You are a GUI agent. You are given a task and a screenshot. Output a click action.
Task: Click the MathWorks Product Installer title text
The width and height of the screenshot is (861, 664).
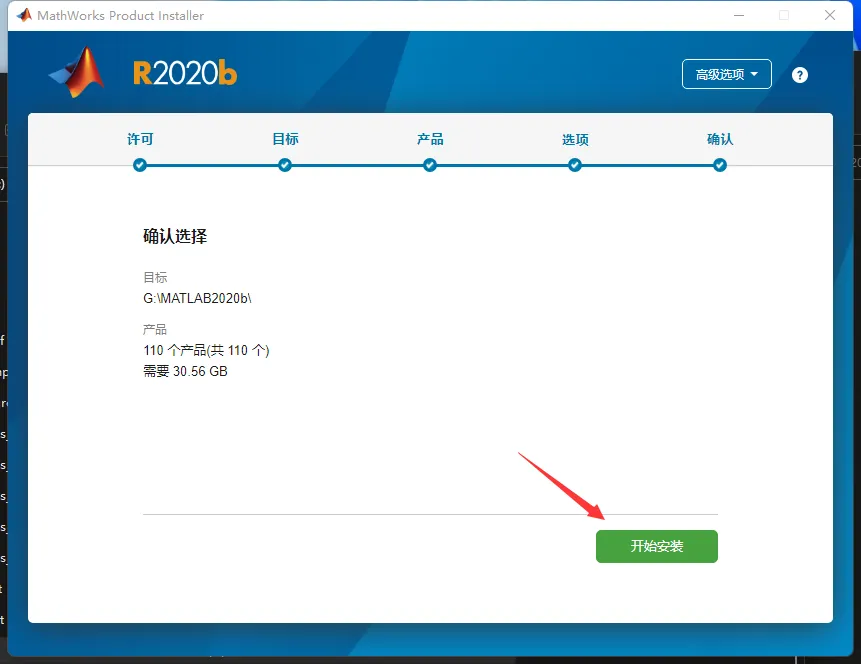[120, 15]
